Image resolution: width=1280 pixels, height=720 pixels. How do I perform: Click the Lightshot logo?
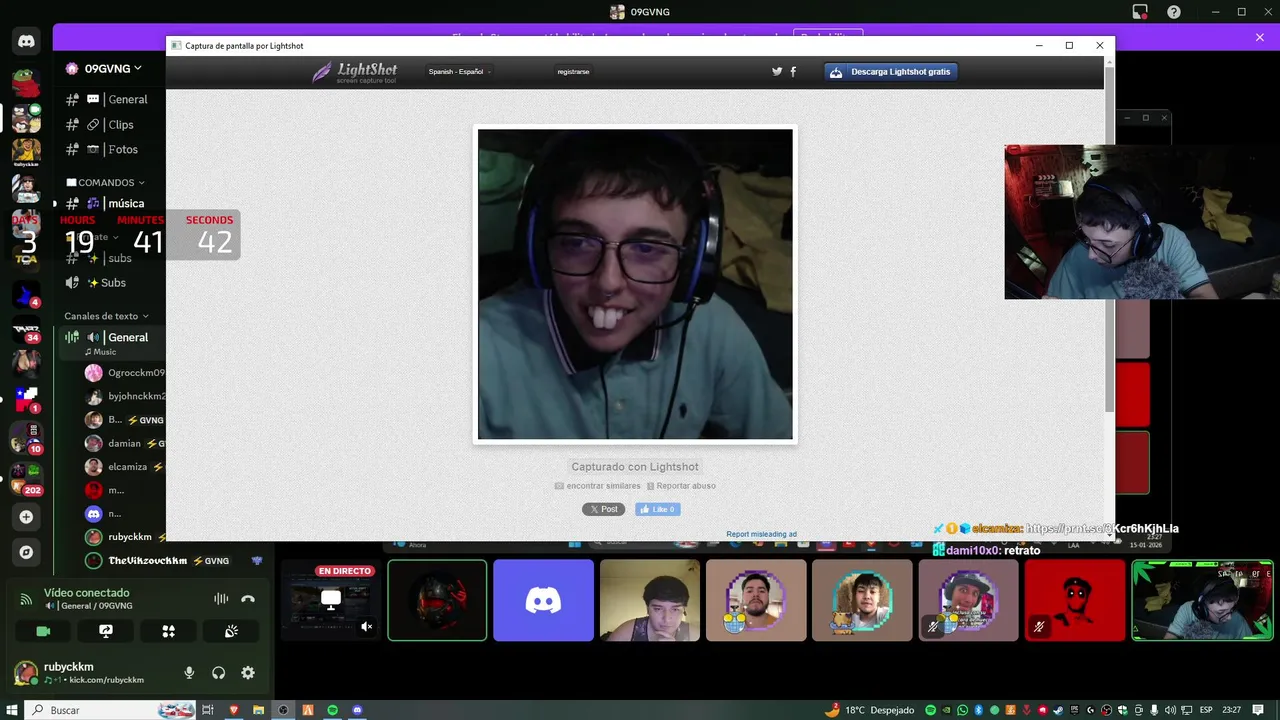[354, 72]
